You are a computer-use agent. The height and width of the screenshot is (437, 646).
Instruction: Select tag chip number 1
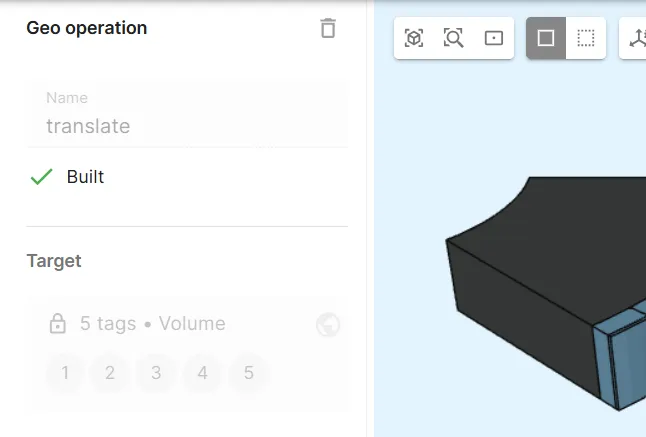[65, 374]
